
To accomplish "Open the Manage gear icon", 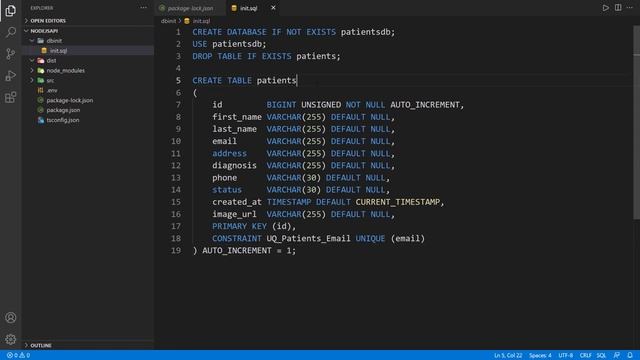I will pos(11,339).
